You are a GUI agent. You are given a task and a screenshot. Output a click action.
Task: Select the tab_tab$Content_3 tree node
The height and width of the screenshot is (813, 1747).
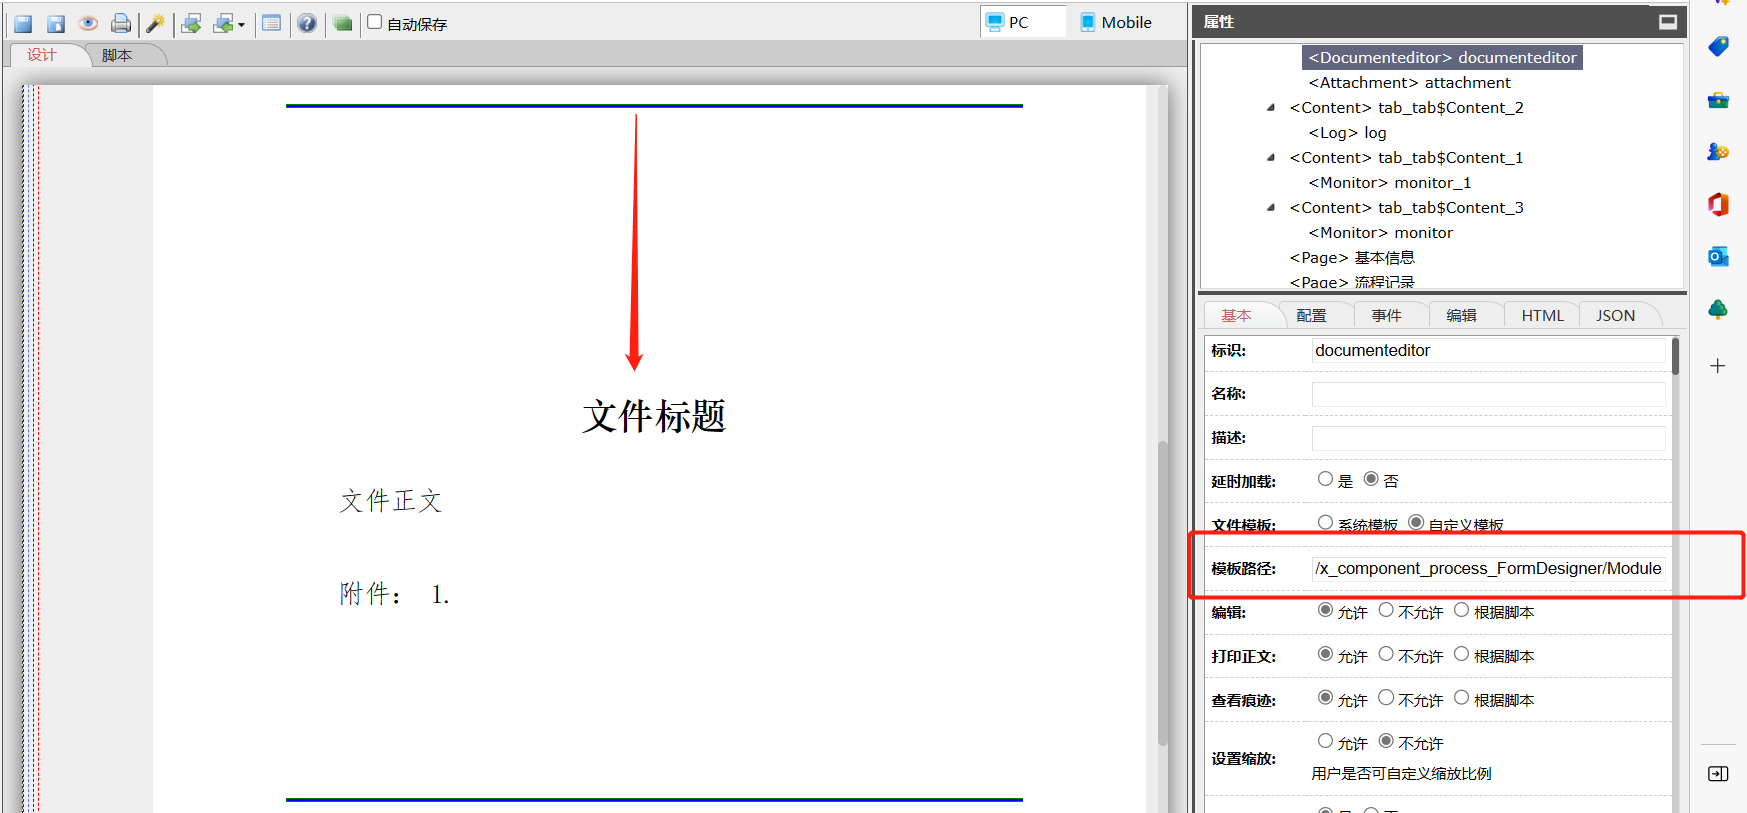[1406, 208]
